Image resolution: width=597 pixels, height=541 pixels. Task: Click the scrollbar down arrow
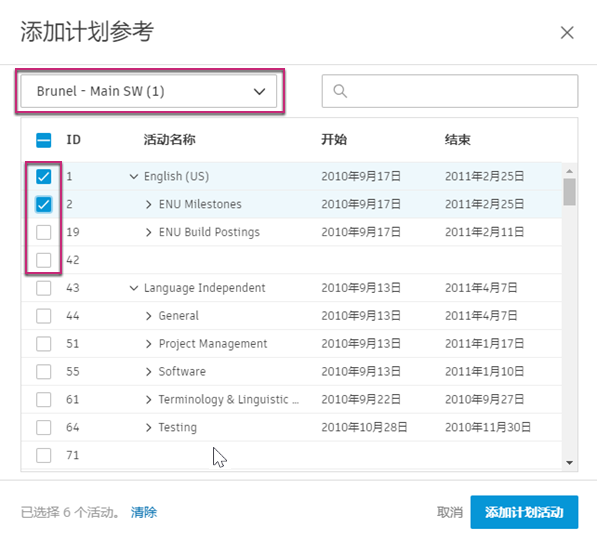click(x=570, y=463)
